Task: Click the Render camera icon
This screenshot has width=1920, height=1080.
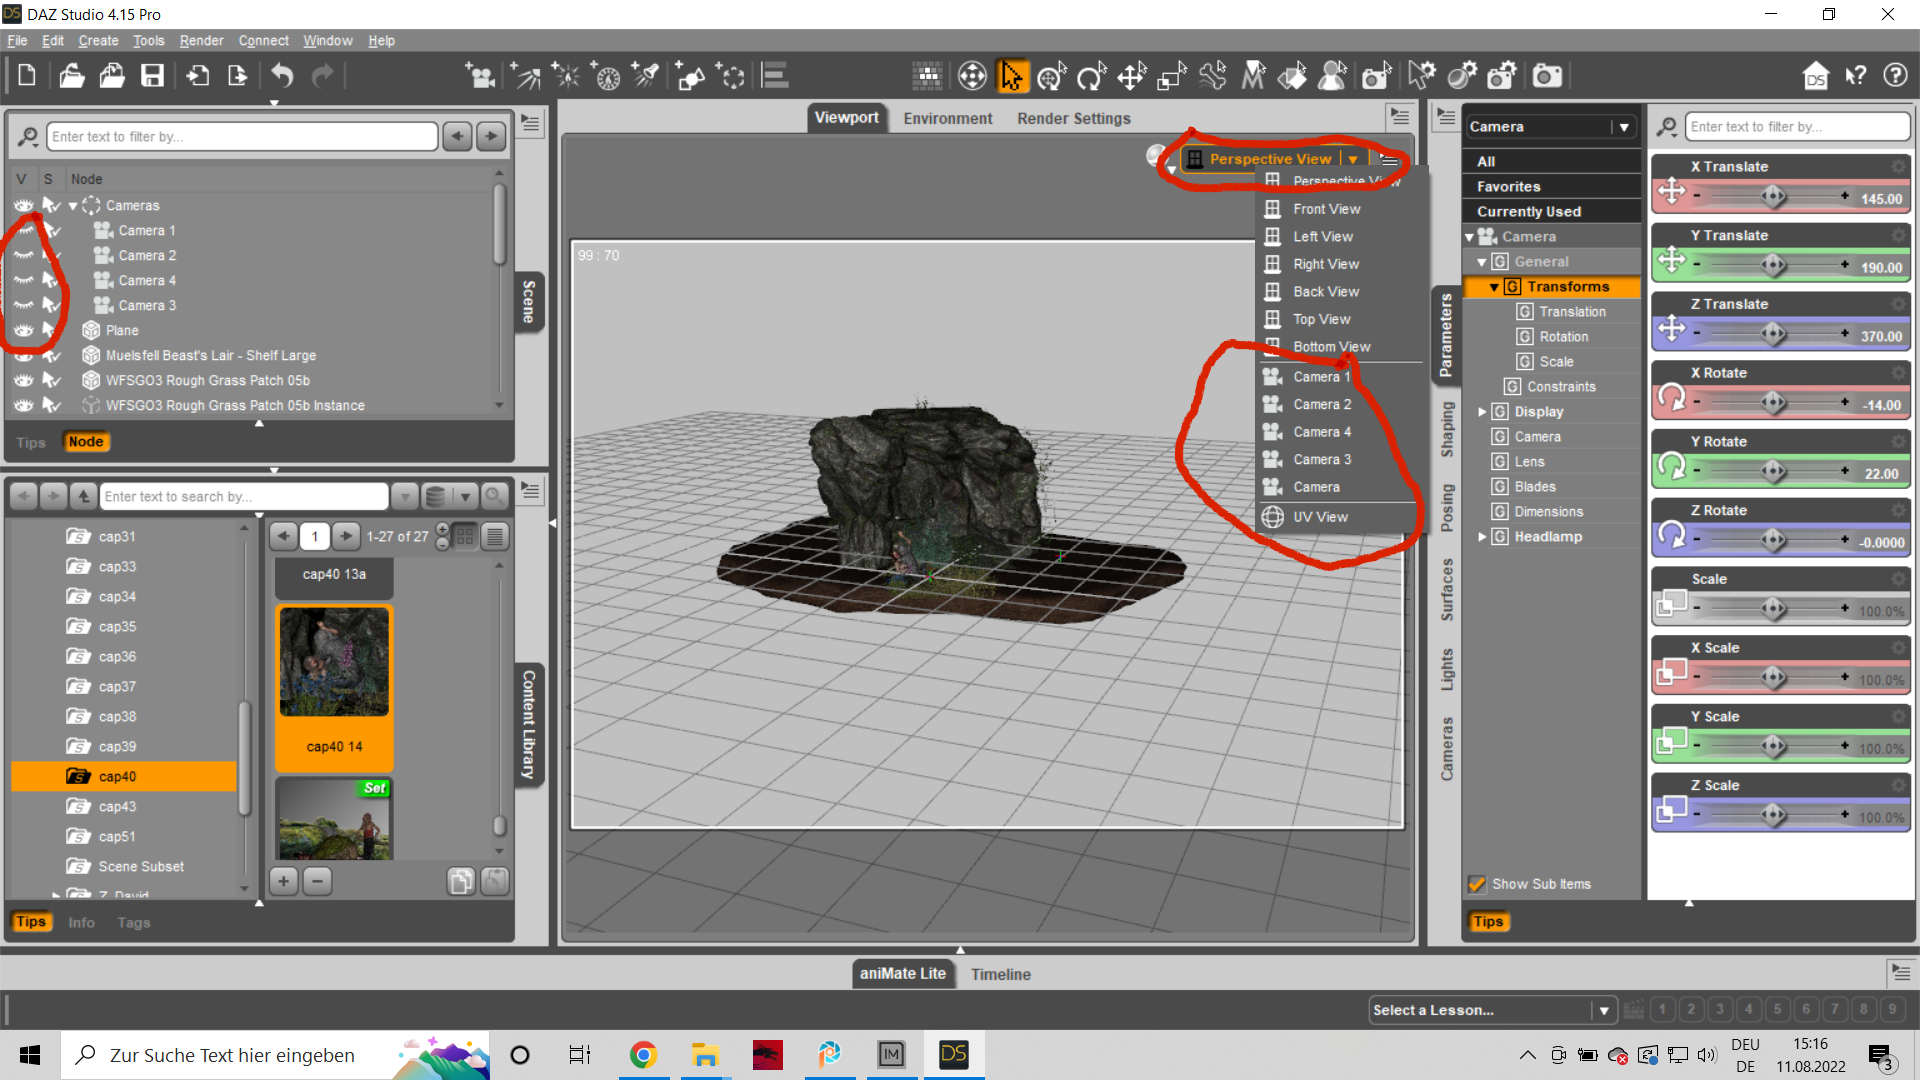Action: 1547,76
